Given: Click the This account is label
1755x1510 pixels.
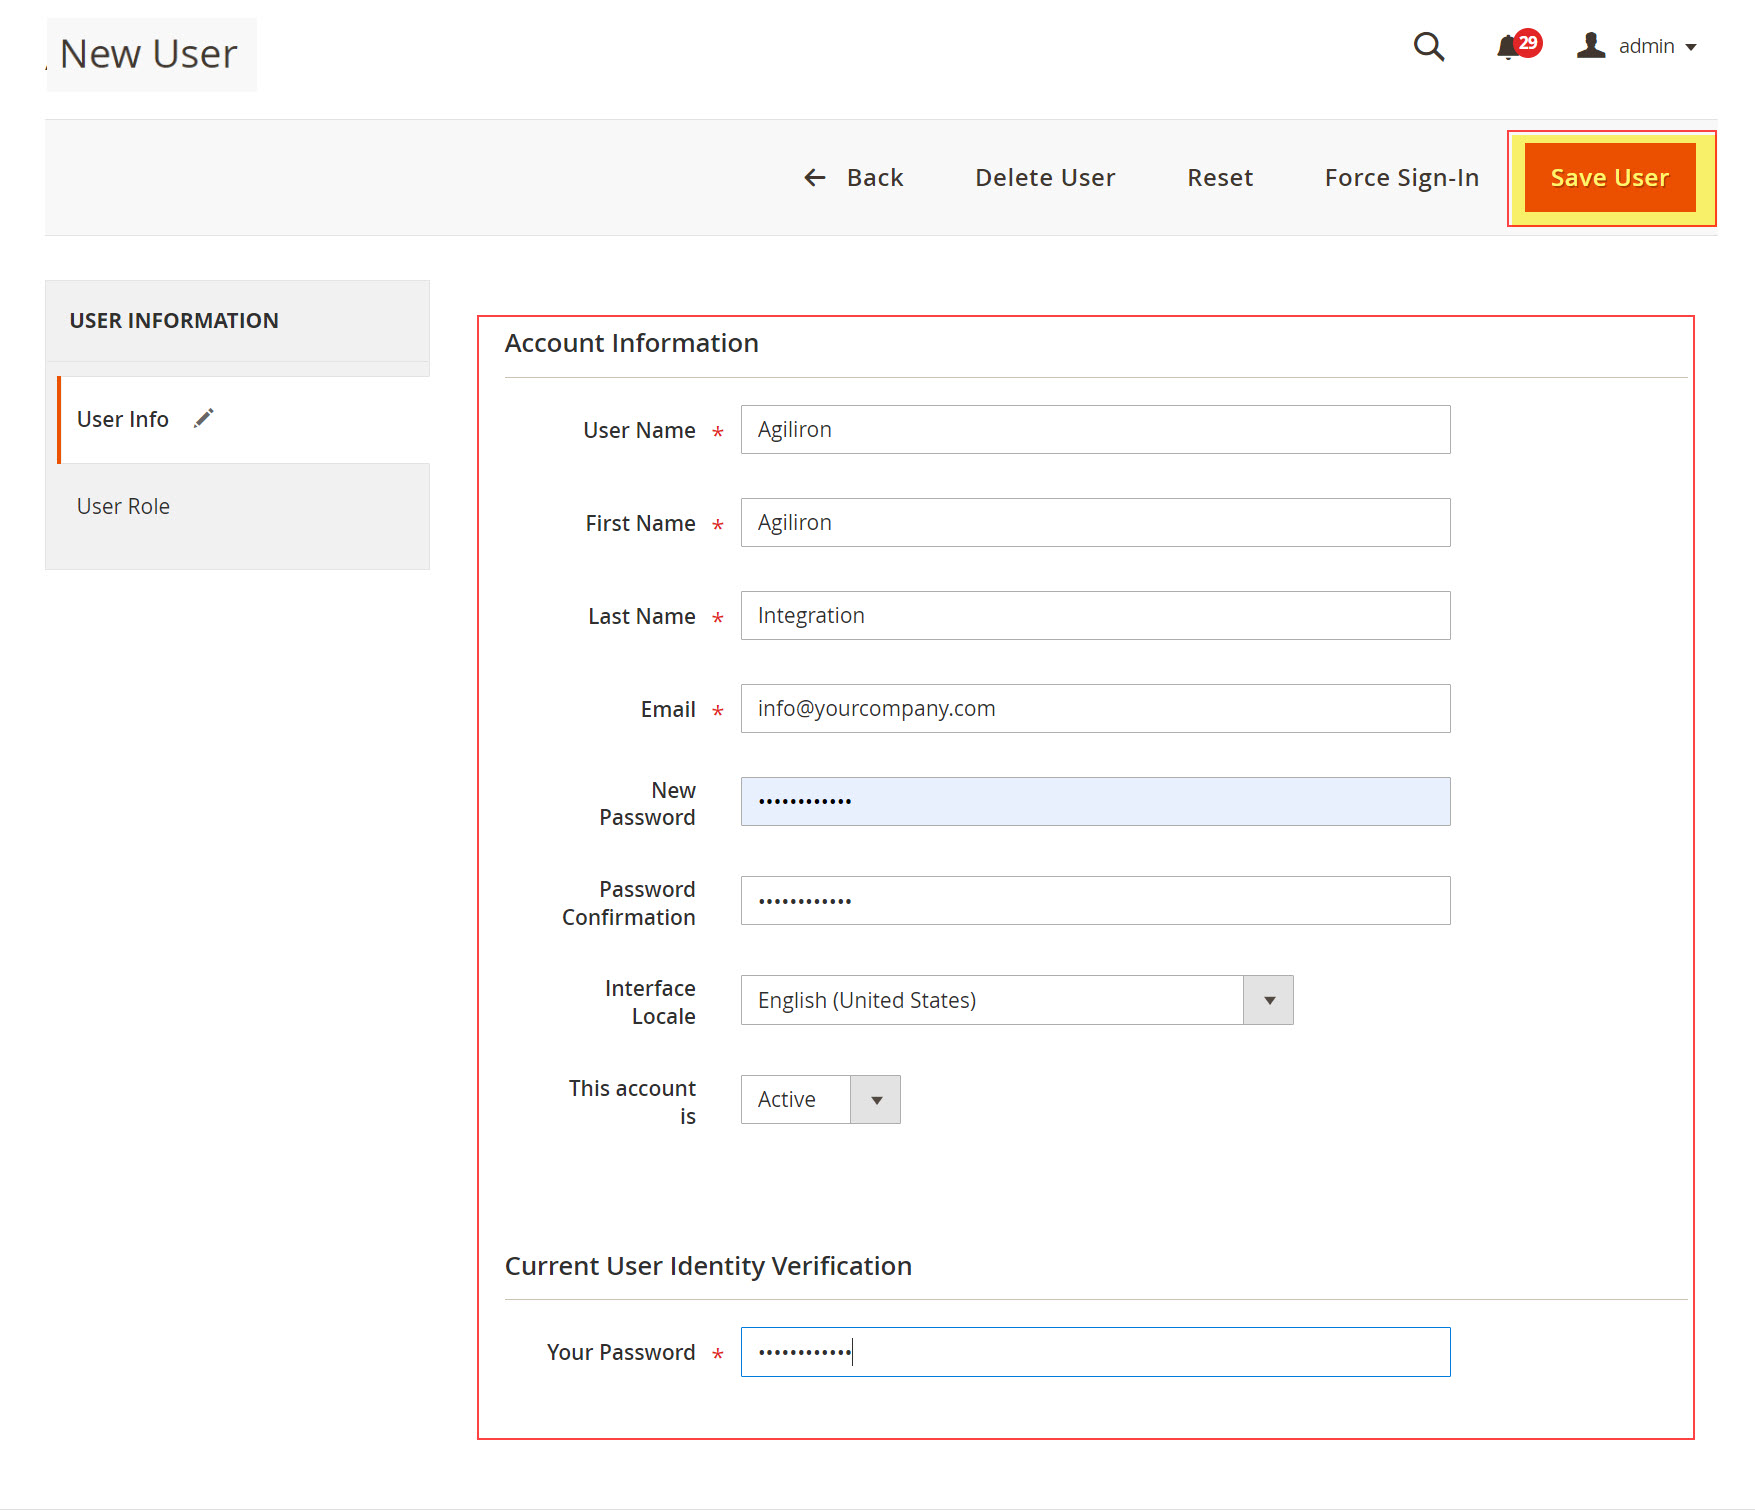Looking at the screenshot, I should [x=632, y=1102].
